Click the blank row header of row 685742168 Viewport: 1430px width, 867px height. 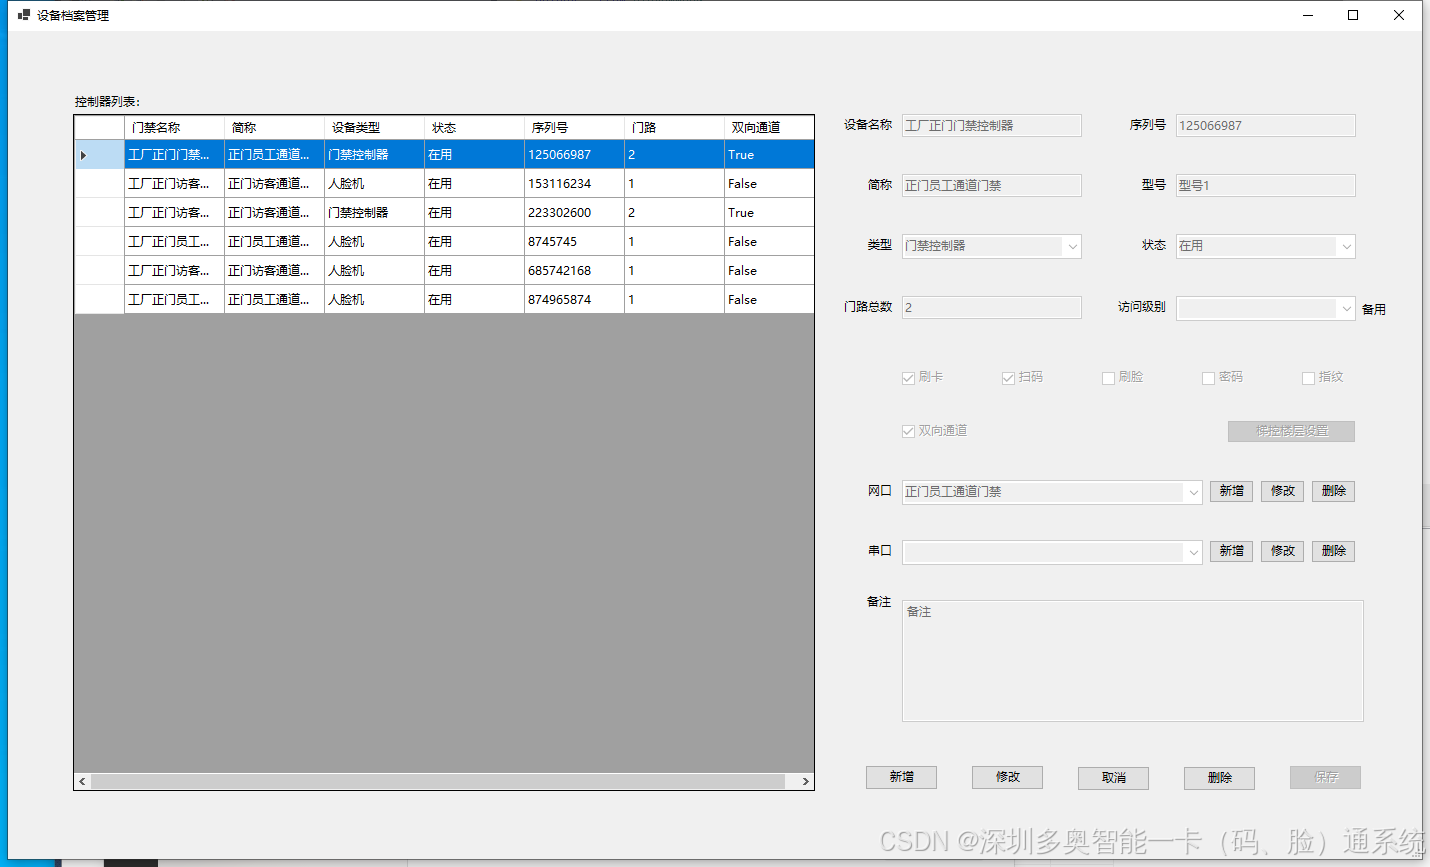click(x=100, y=271)
